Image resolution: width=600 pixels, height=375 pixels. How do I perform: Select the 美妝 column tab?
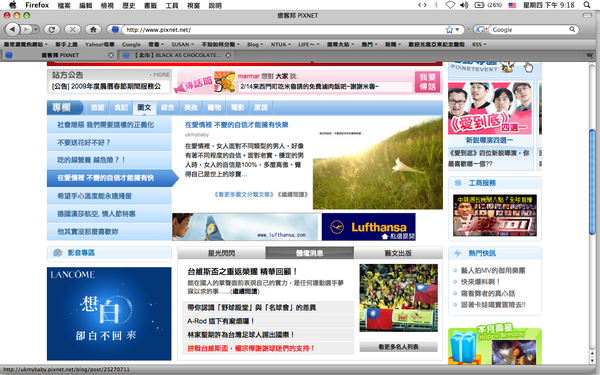pyautogui.click(x=191, y=108)
